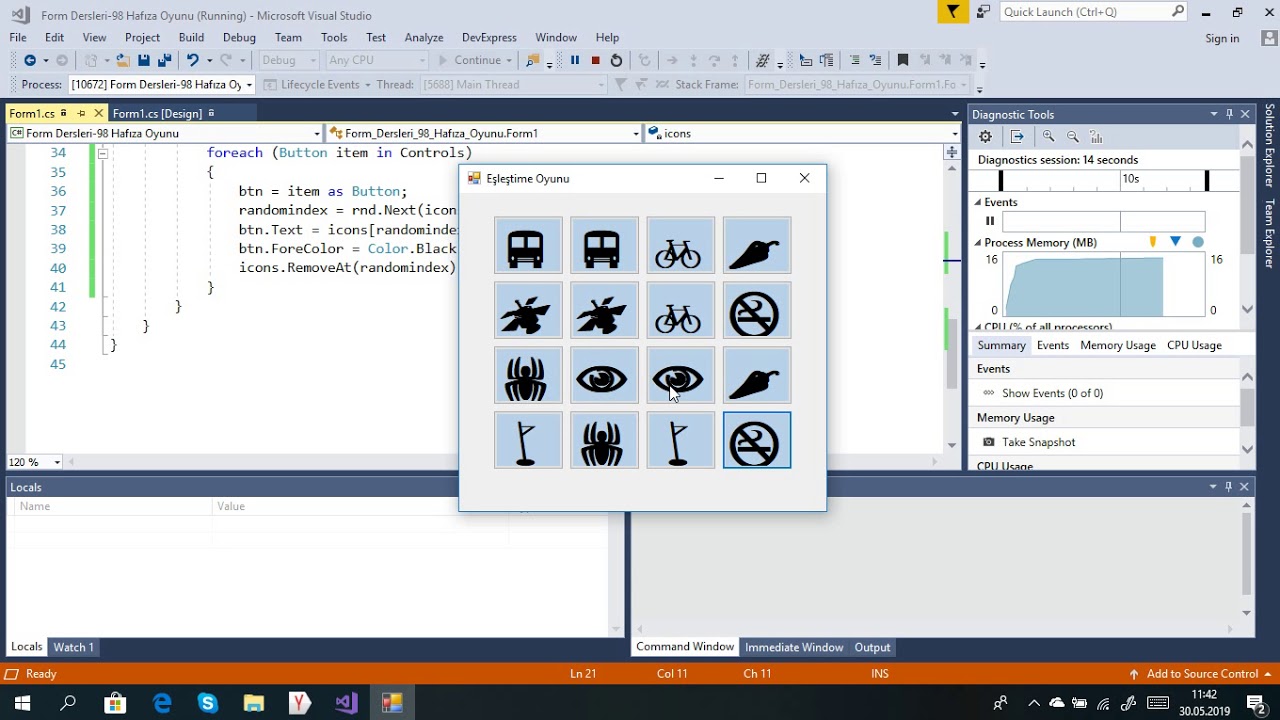Toggle a bookmark in the toolbar
Image resolution: width=1280 pixels, height=720 pixels.
pos(903,60)
